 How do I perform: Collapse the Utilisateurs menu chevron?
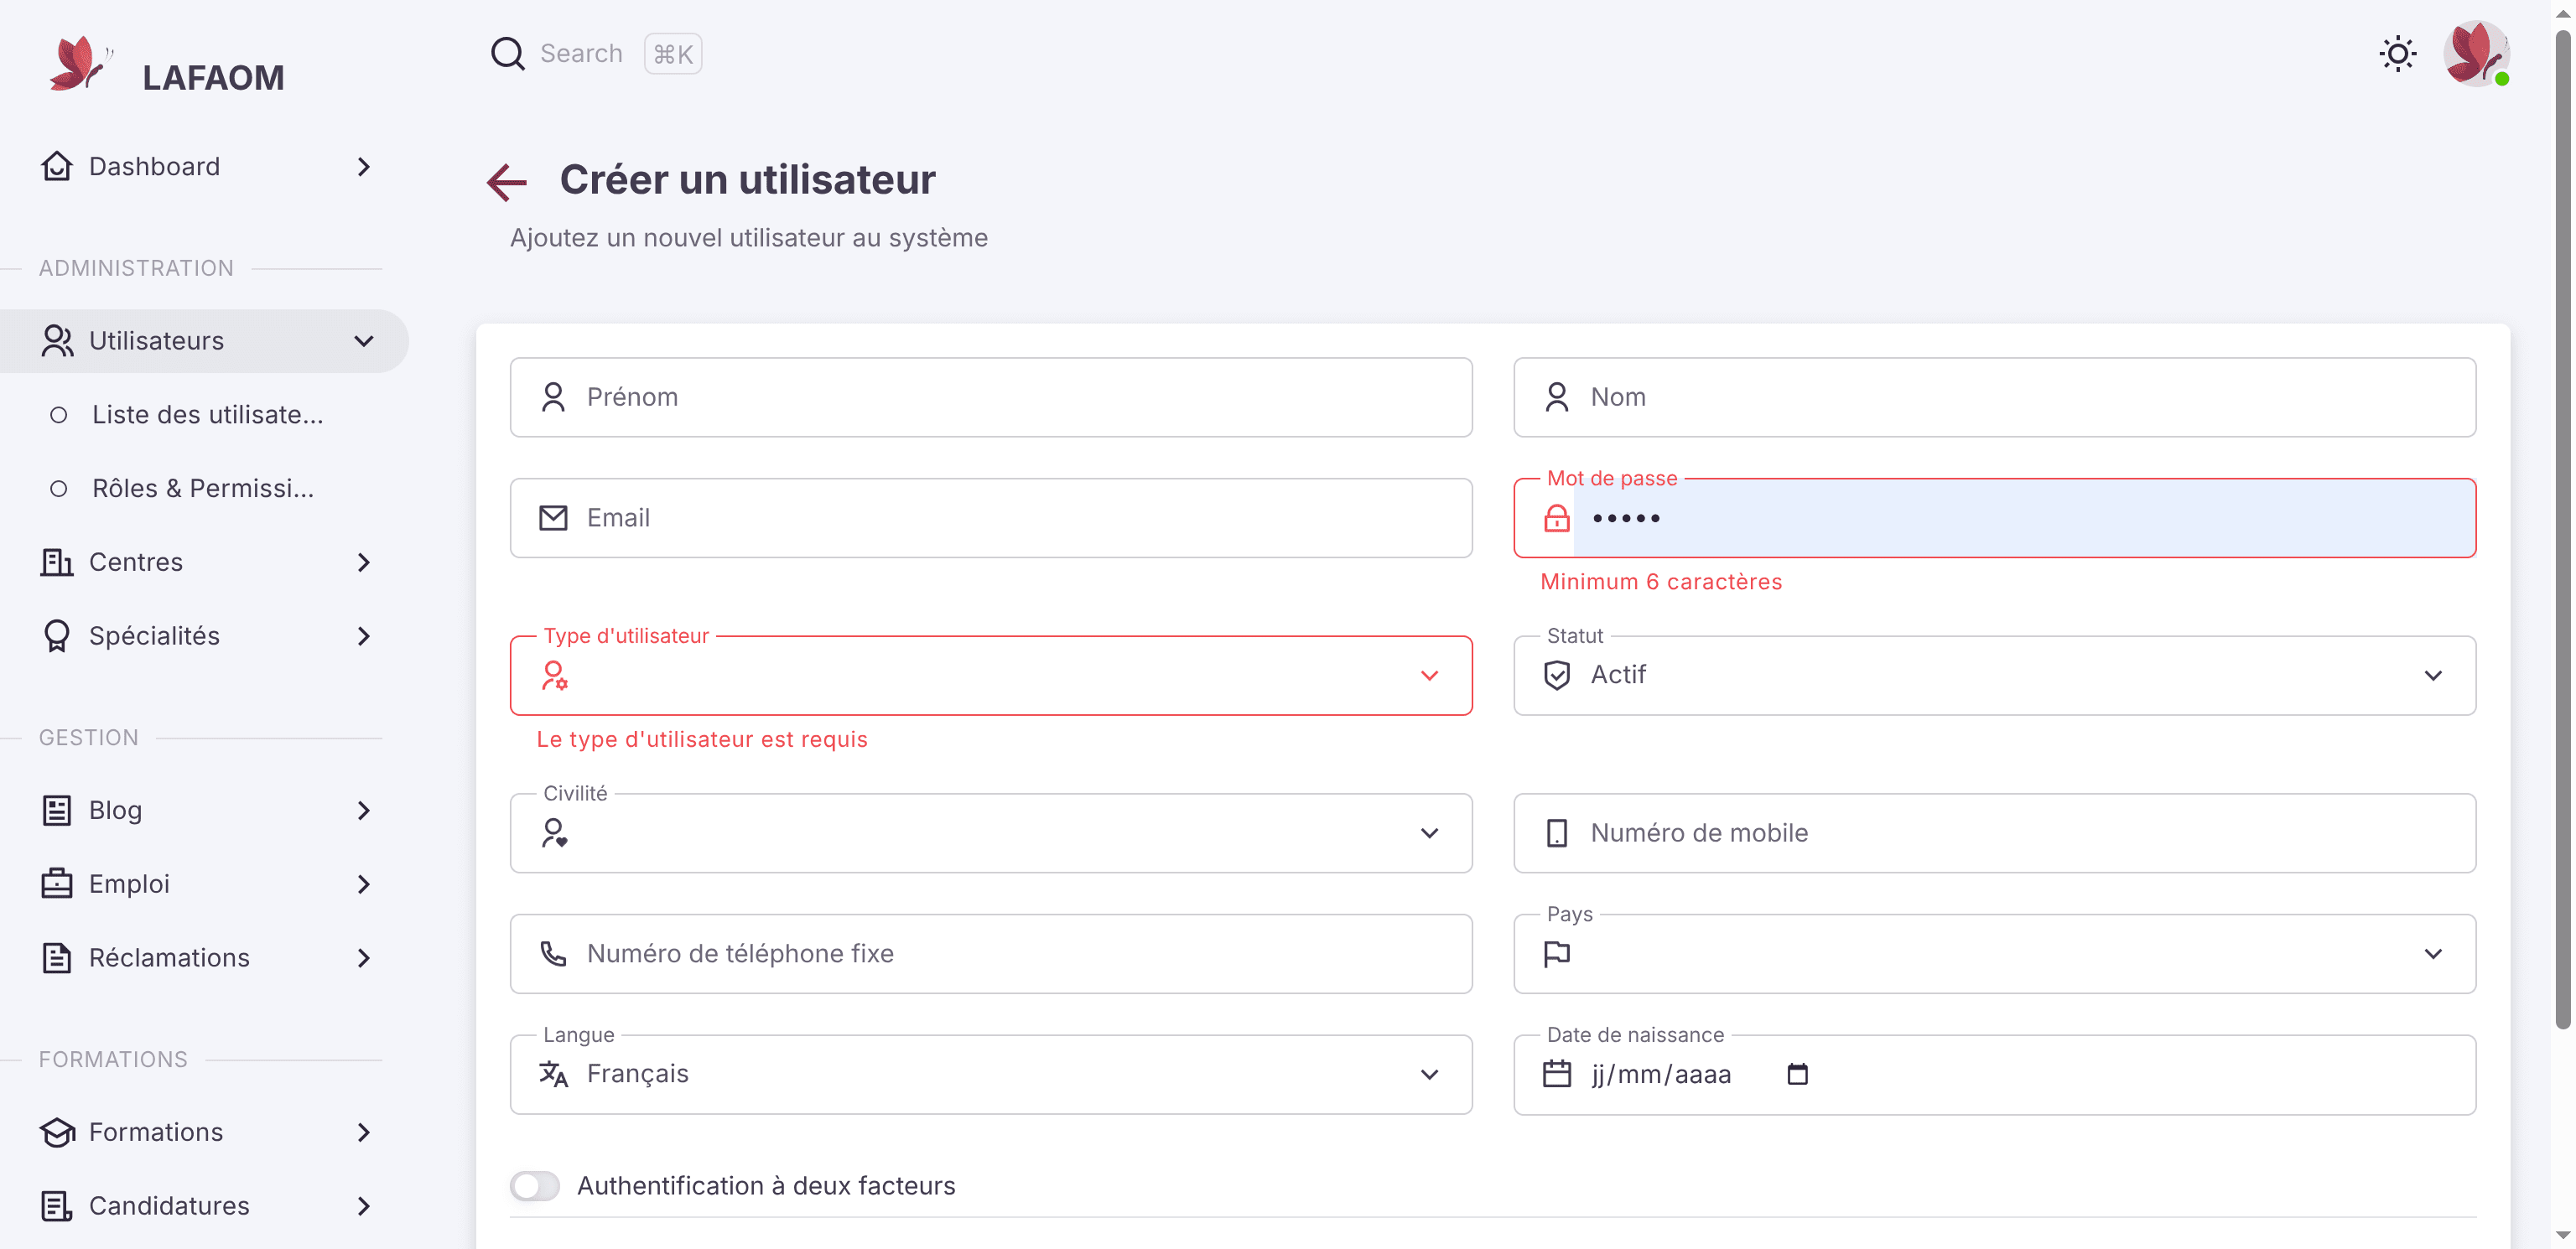[x=364, y=341]
